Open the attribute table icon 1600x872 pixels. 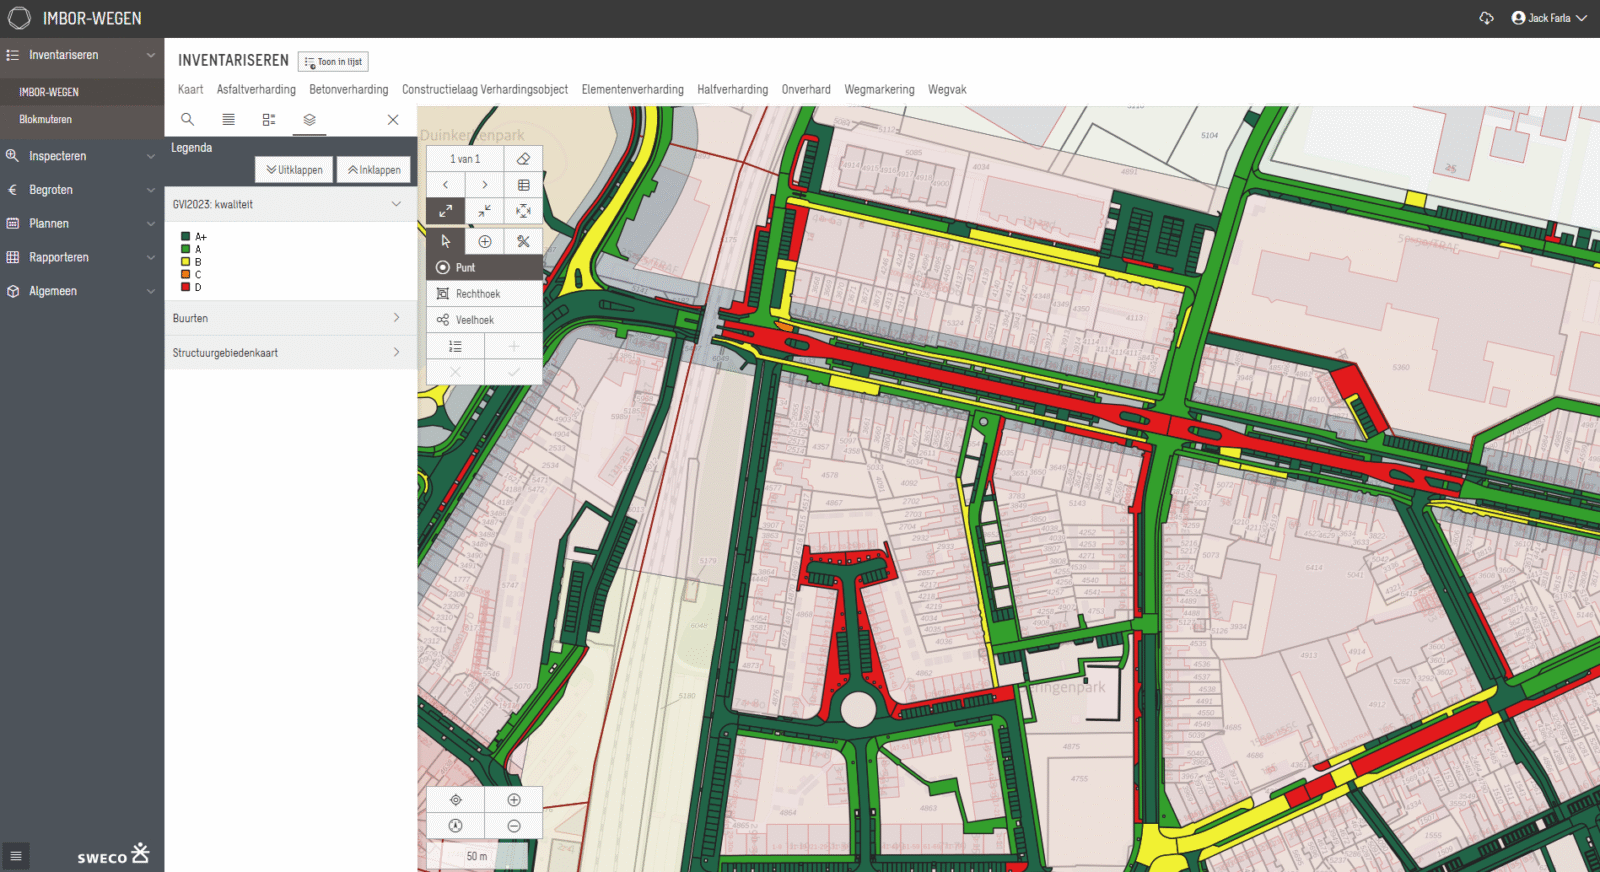point(523,185)
